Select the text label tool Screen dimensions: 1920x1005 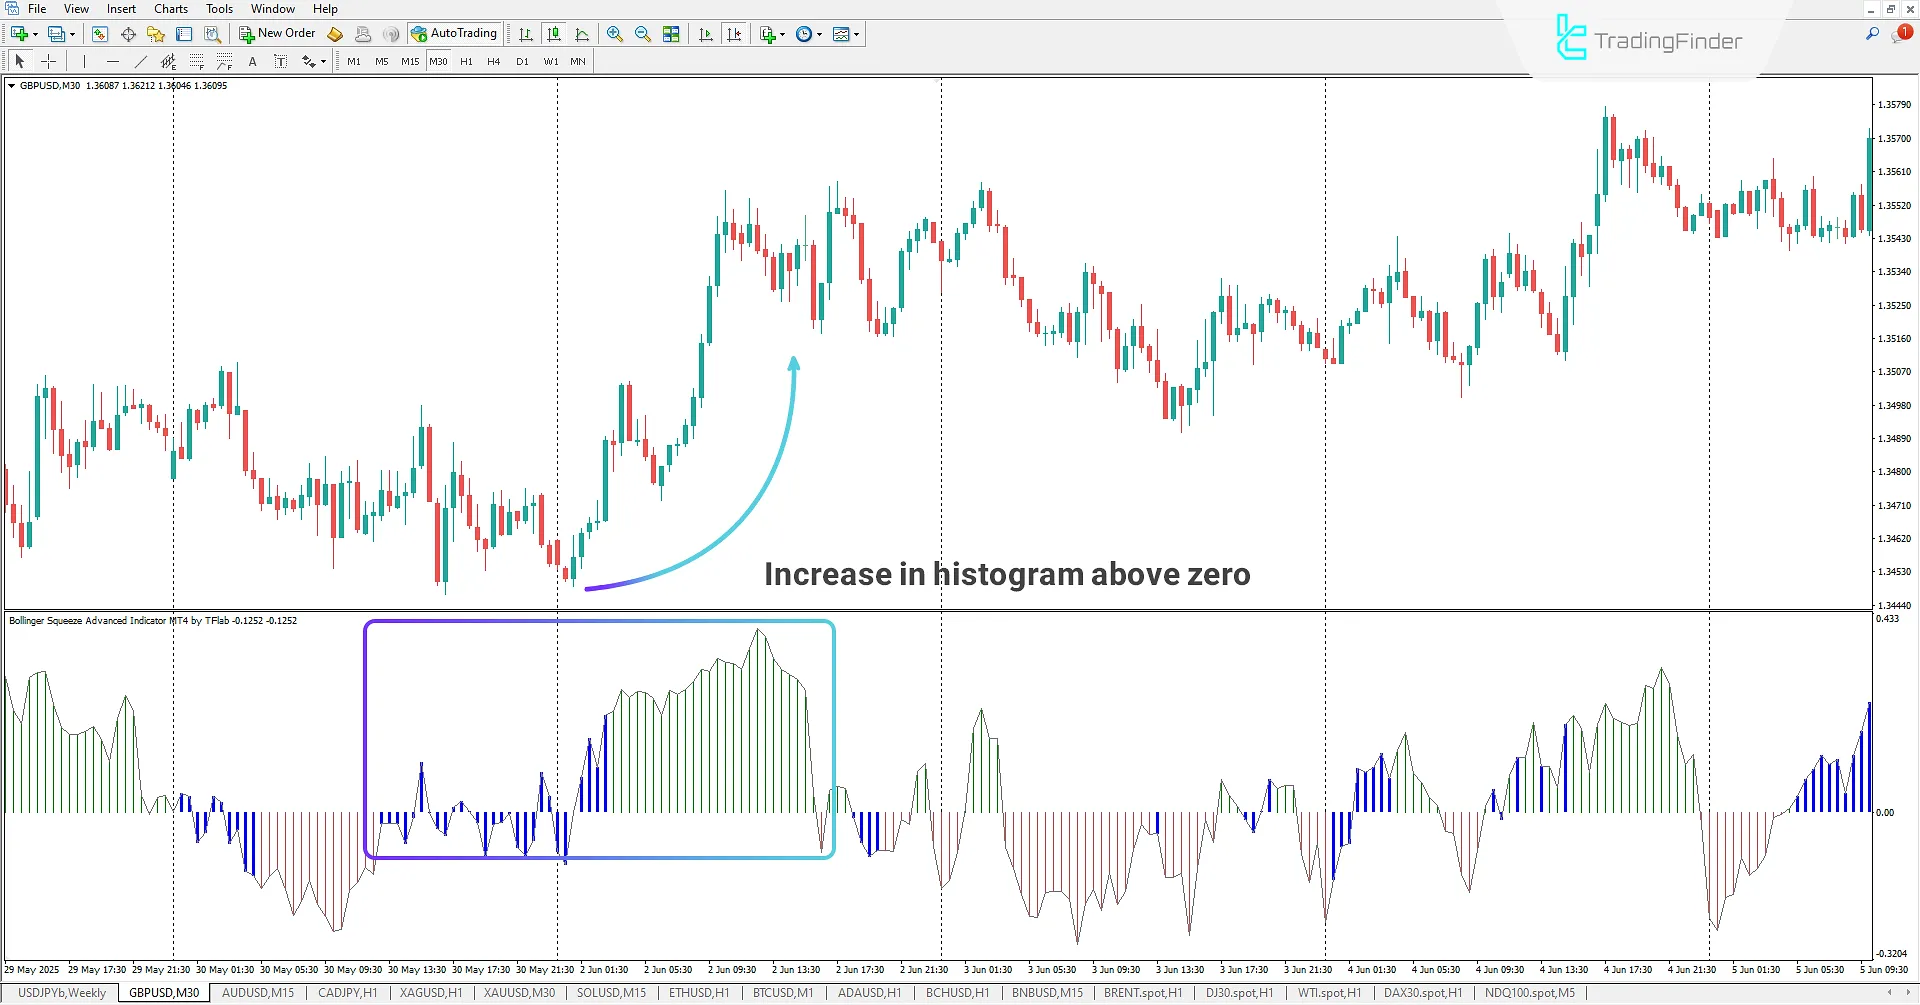tap(280, 61)
